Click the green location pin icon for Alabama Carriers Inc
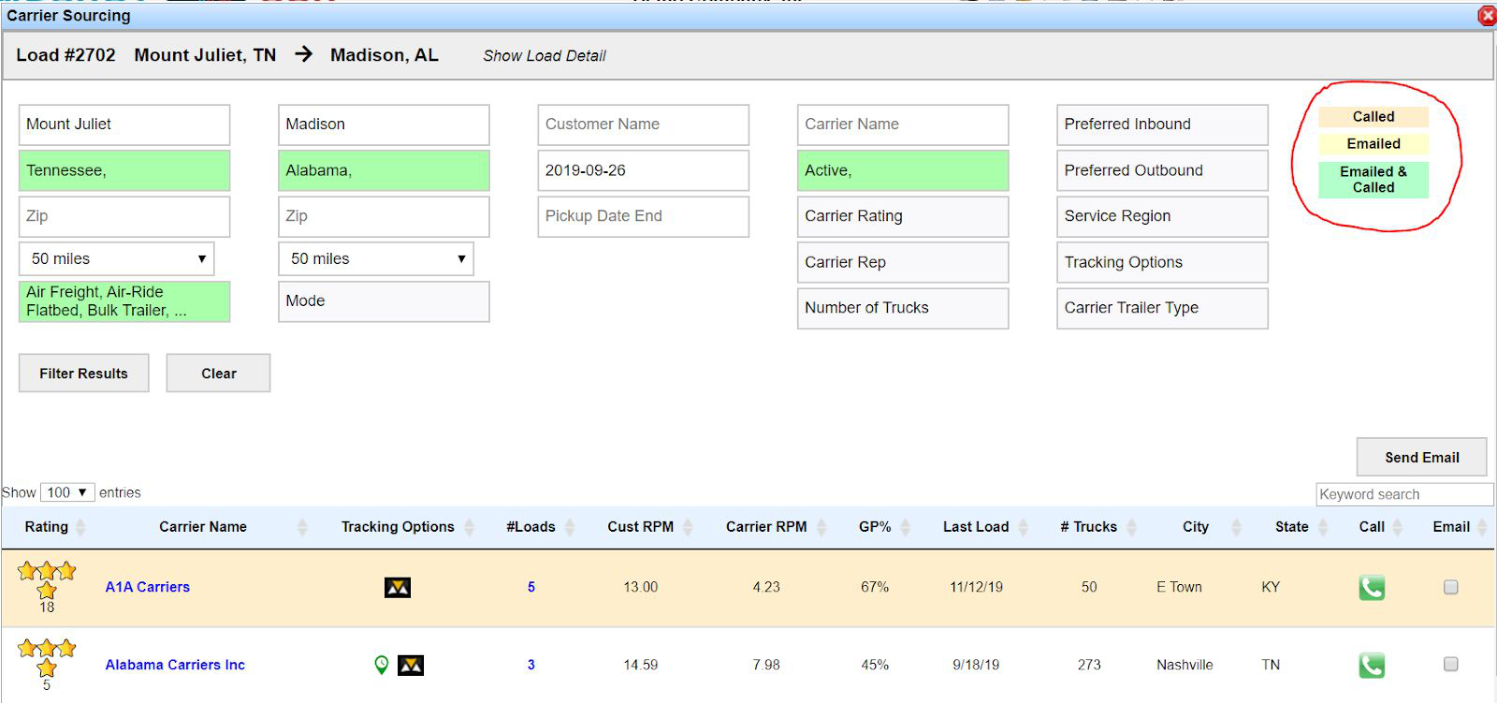The height and width of the screenshot is (703, 1497). coord(381,664)
